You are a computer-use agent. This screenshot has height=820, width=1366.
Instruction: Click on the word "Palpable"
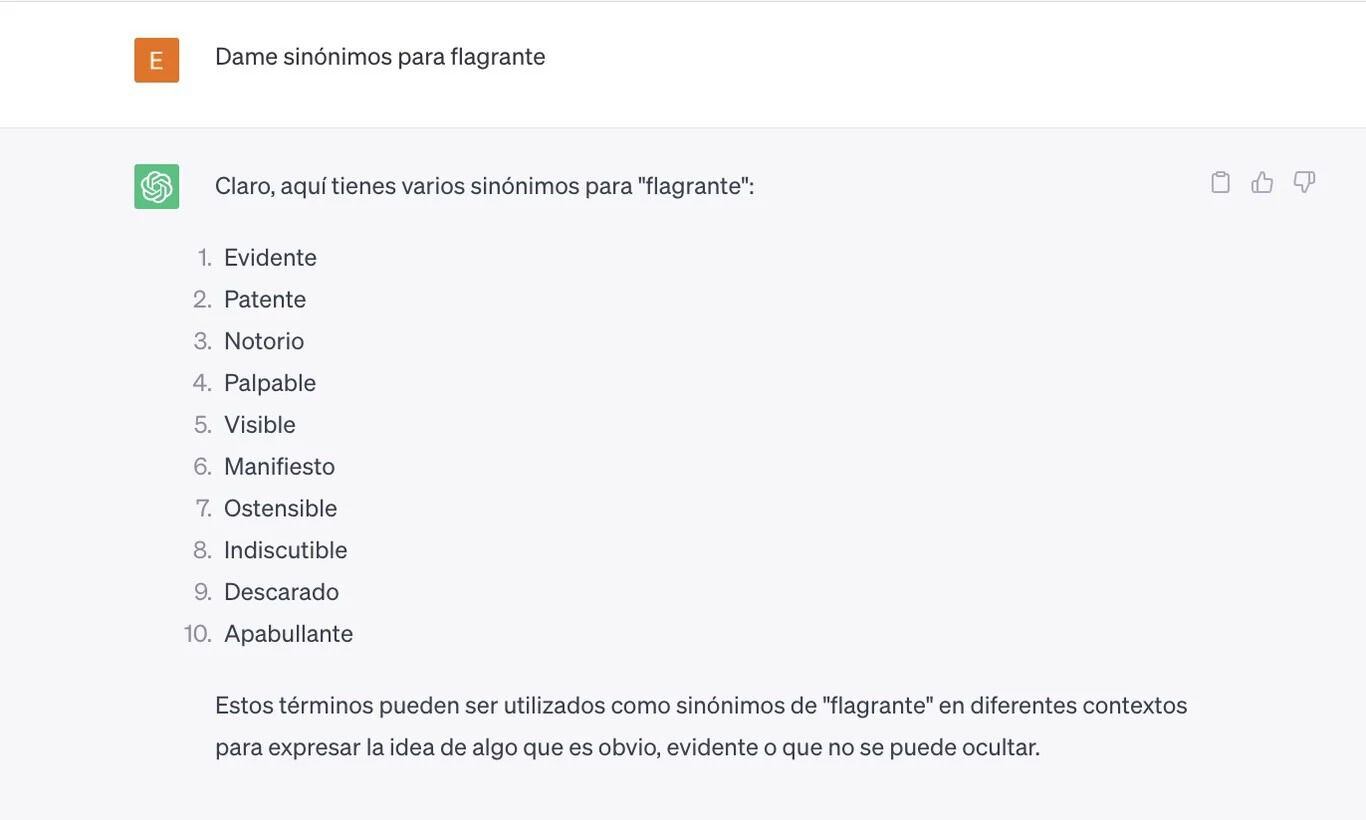tap(270, 383)
